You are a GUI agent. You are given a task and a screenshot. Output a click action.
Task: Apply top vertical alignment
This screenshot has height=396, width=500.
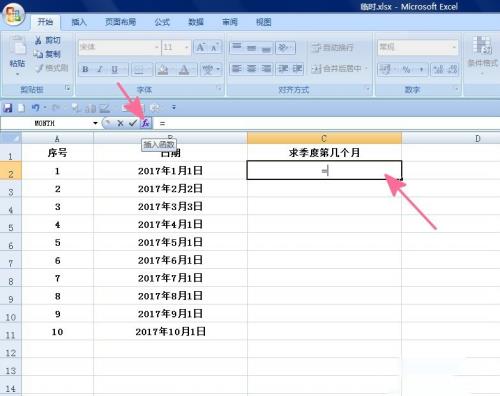pos(237,48)
